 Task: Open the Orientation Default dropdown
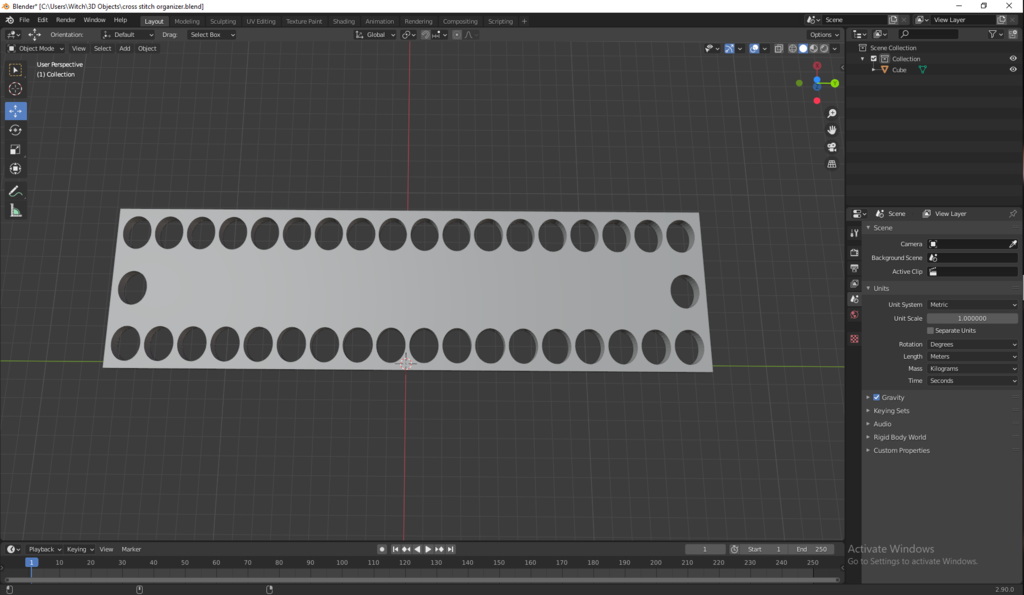(x=128, y=35)
